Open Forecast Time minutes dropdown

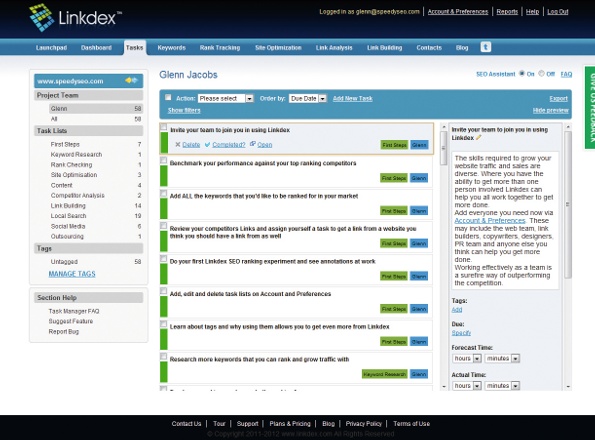(502, 358)
